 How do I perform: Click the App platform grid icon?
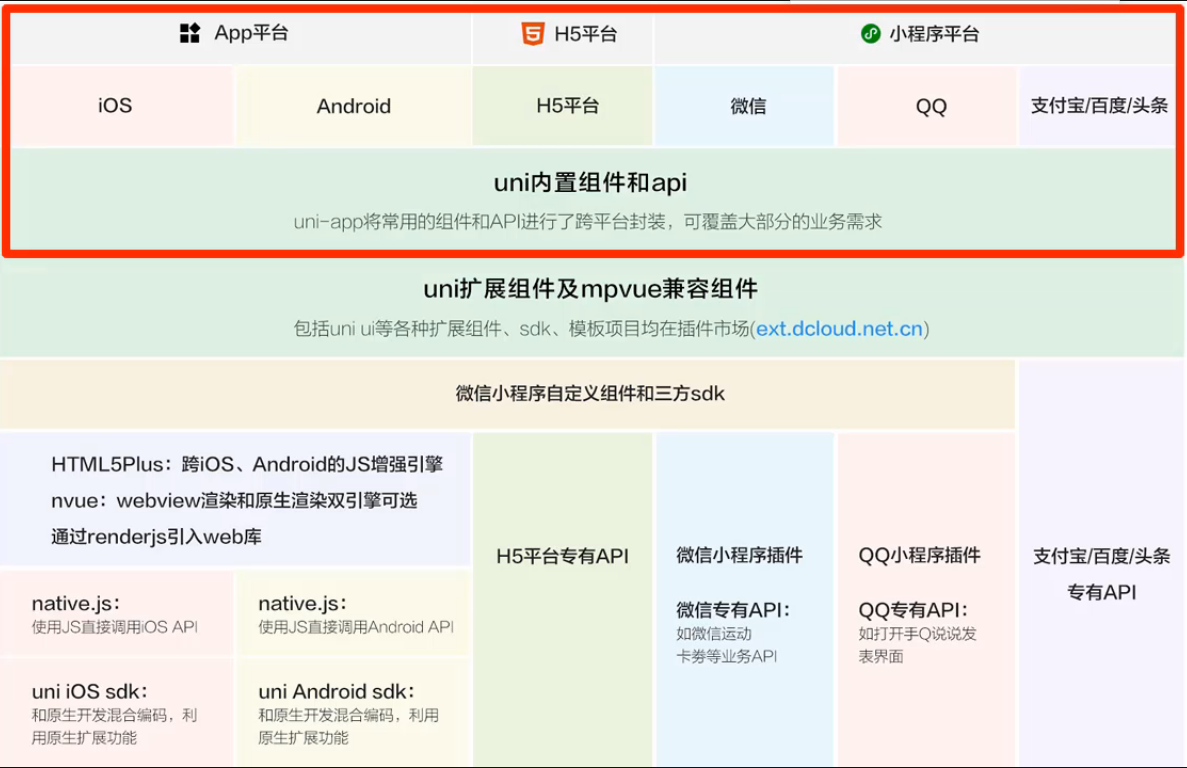click(x=190, y=33)
